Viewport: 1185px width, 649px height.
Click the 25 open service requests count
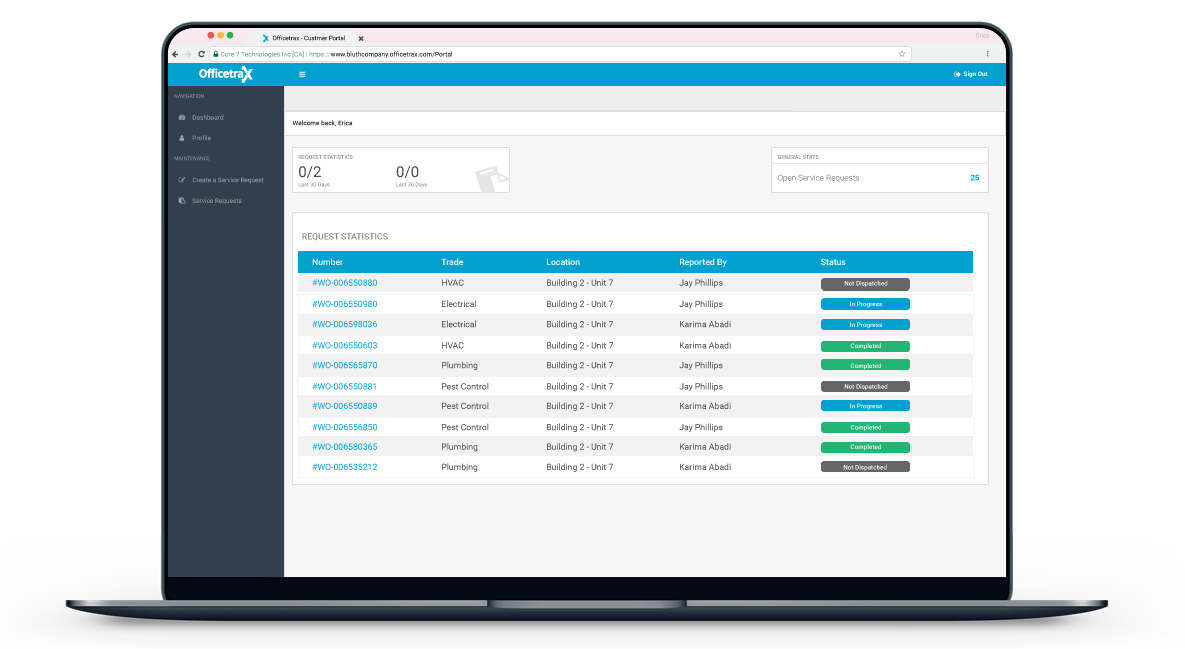coord(974,178)
